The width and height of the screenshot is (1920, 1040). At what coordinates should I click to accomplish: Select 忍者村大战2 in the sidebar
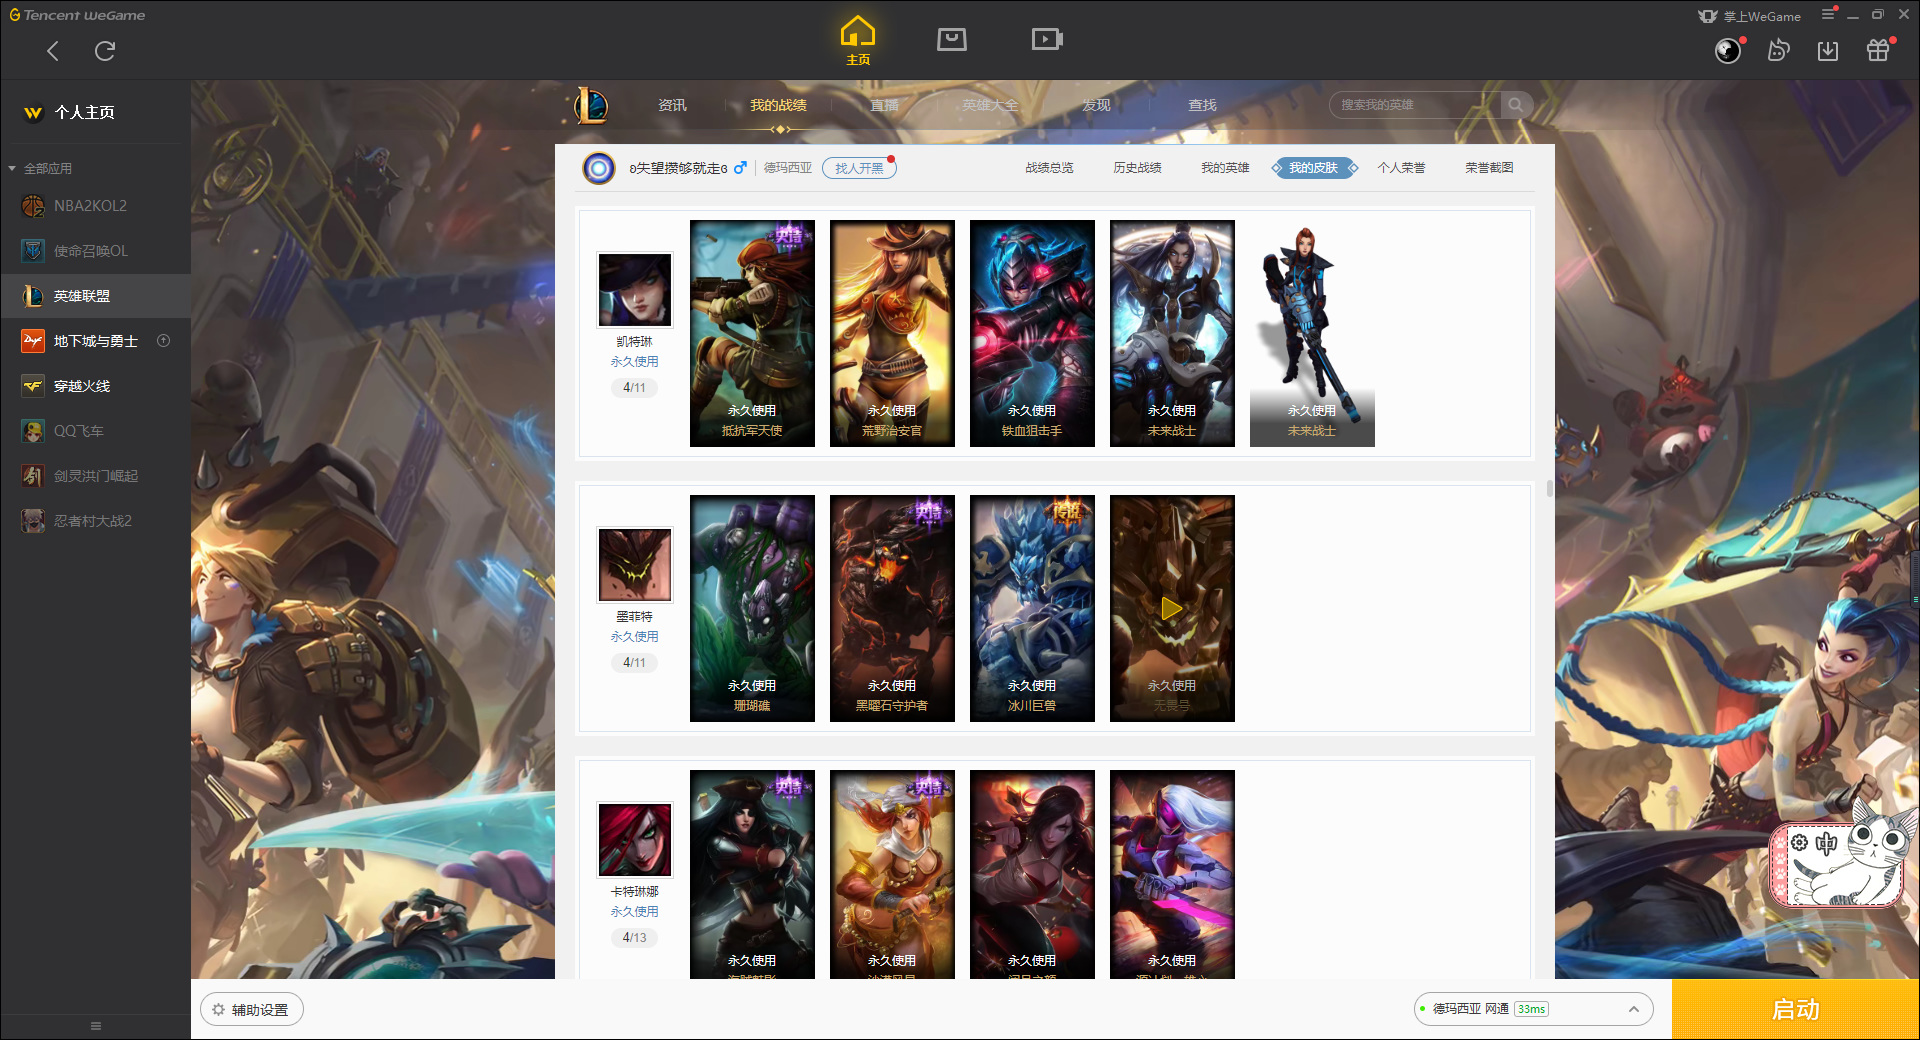(x=95, y=521)
